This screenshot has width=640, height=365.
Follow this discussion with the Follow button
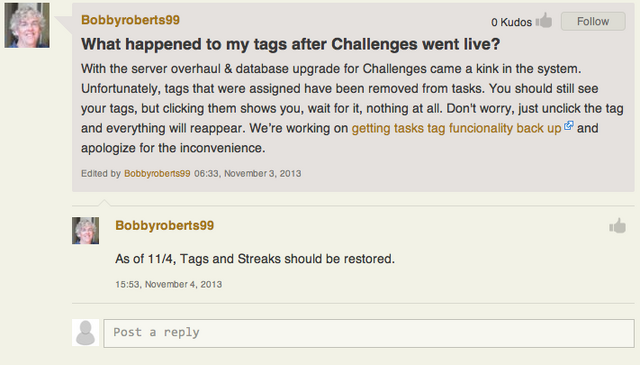pyautogui.click(x=593, y=21)
